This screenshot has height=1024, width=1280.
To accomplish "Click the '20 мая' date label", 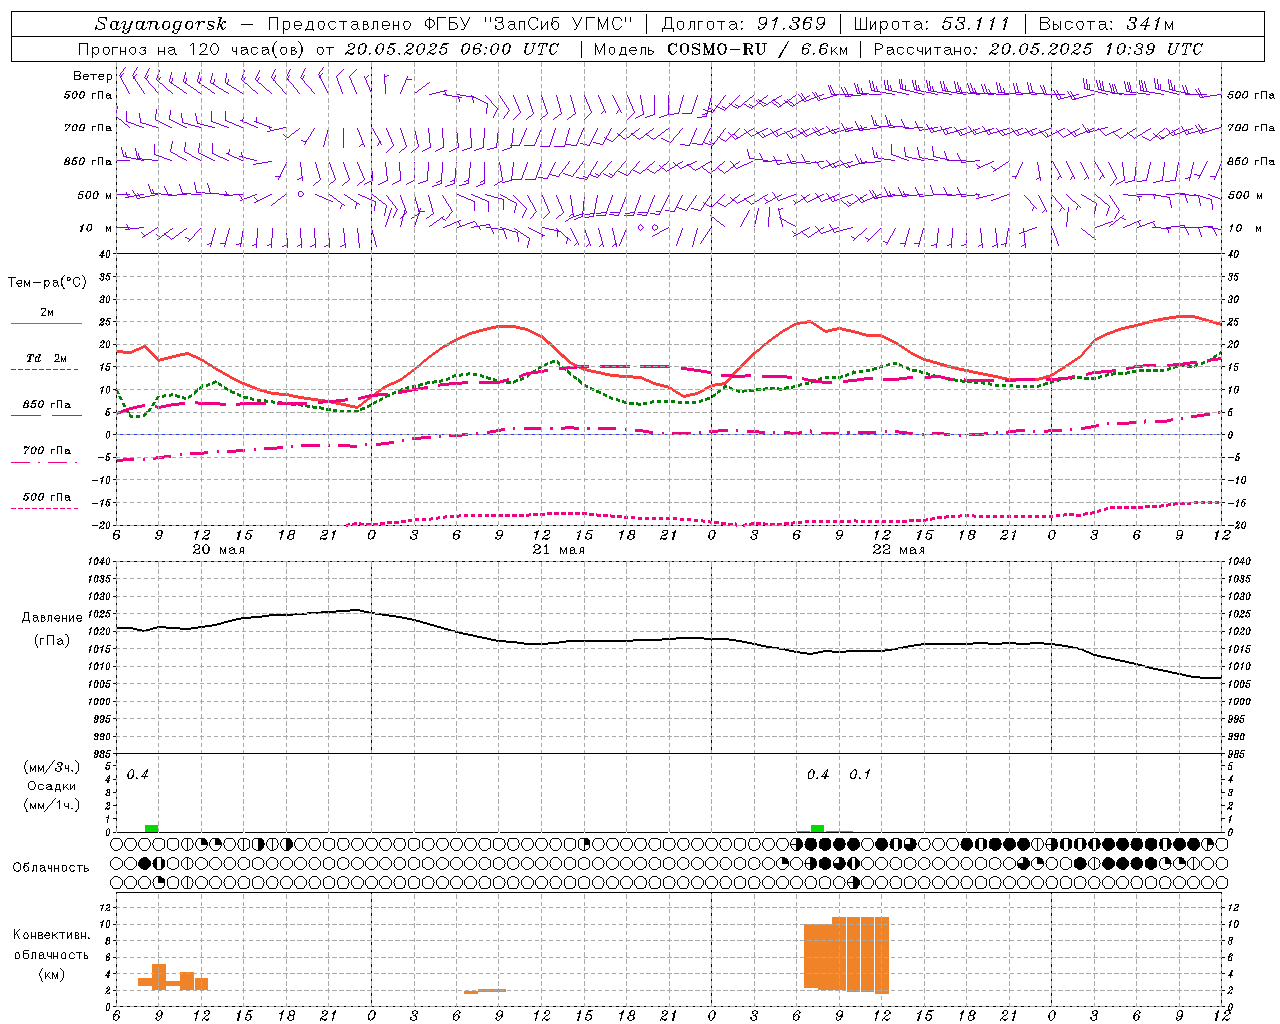I will 218,550.
